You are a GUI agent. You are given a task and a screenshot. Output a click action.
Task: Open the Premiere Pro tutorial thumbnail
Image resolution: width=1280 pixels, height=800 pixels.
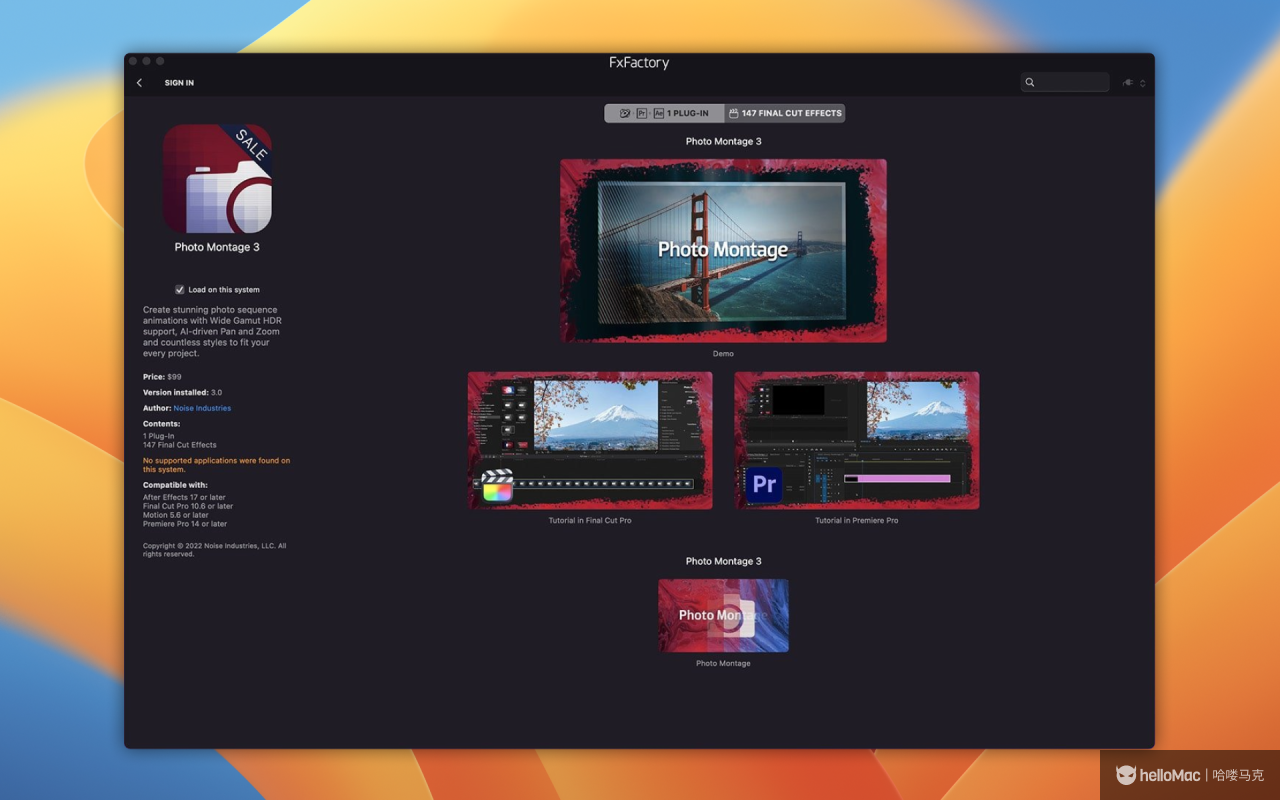pos(857,441)
